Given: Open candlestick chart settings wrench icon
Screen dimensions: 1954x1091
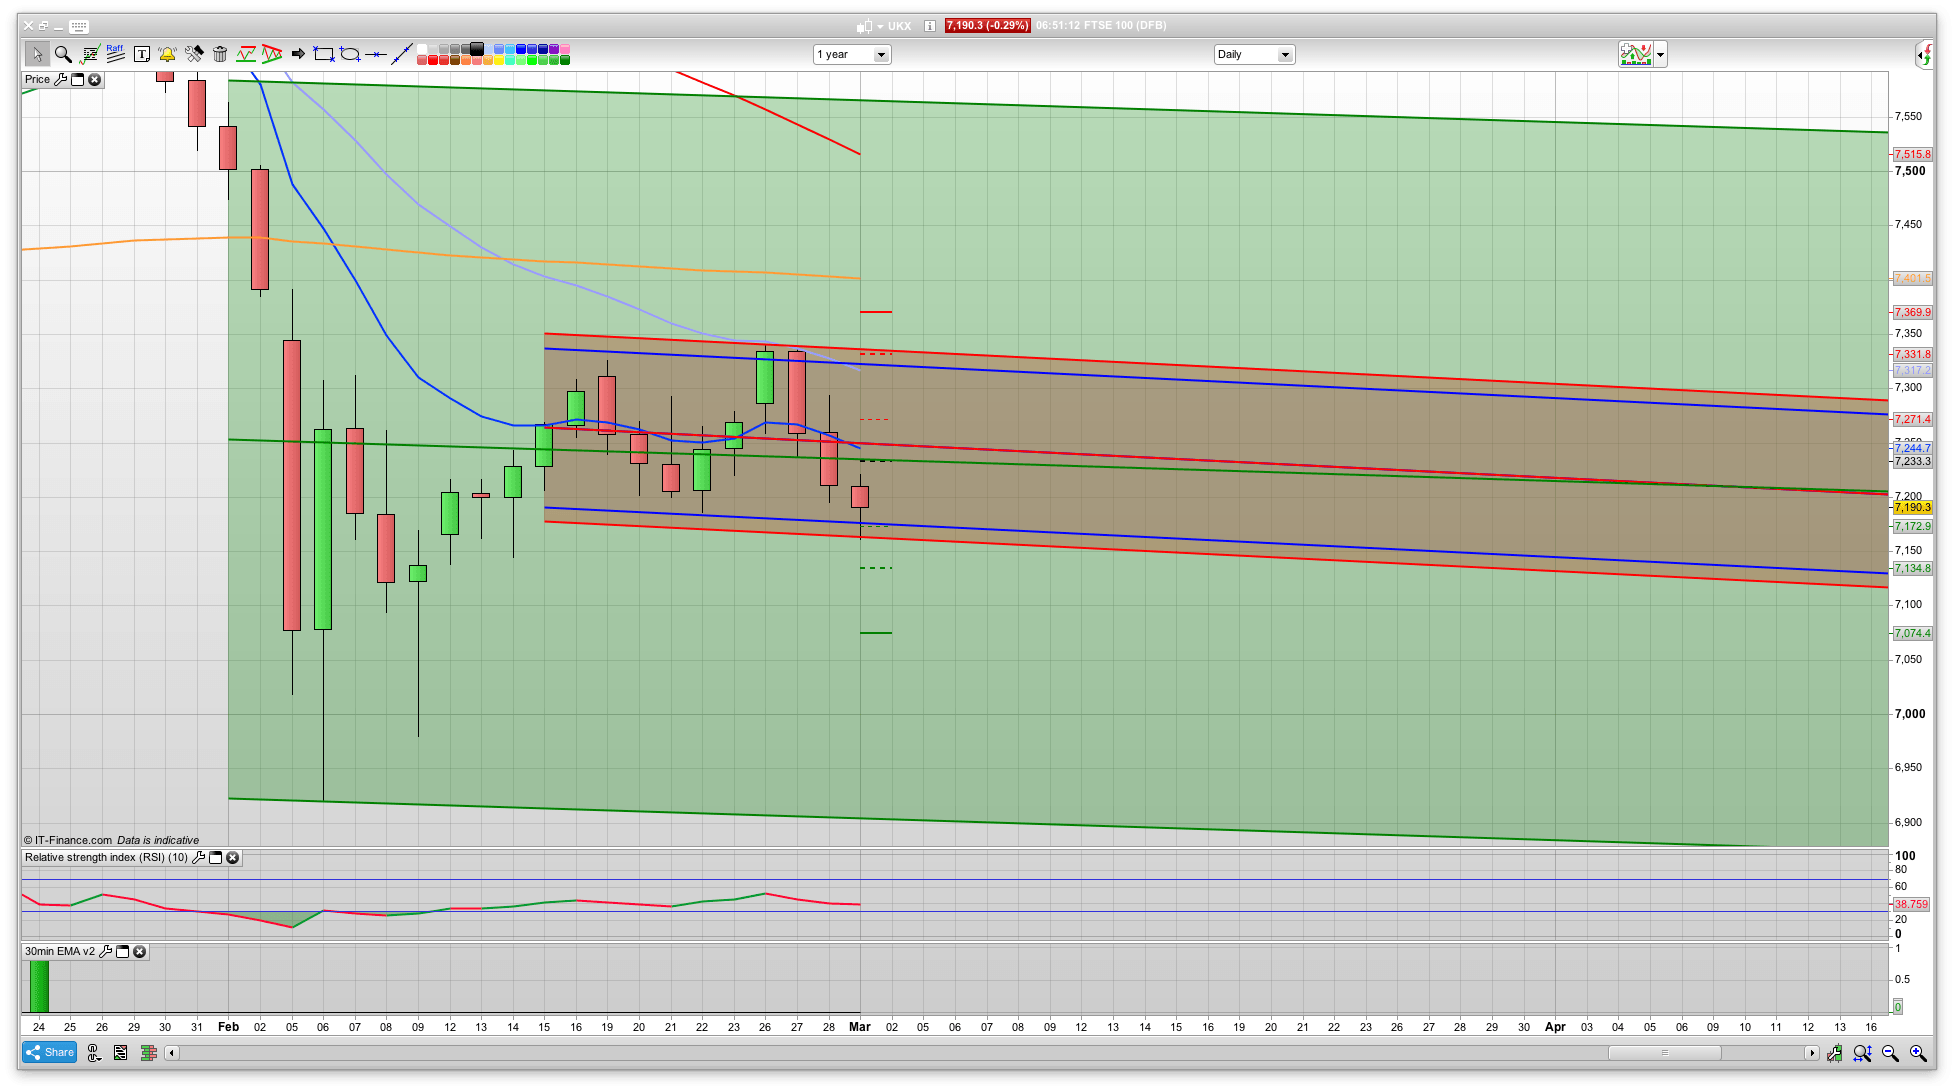Looking at the screenshot, I should pos(1835,1052).
